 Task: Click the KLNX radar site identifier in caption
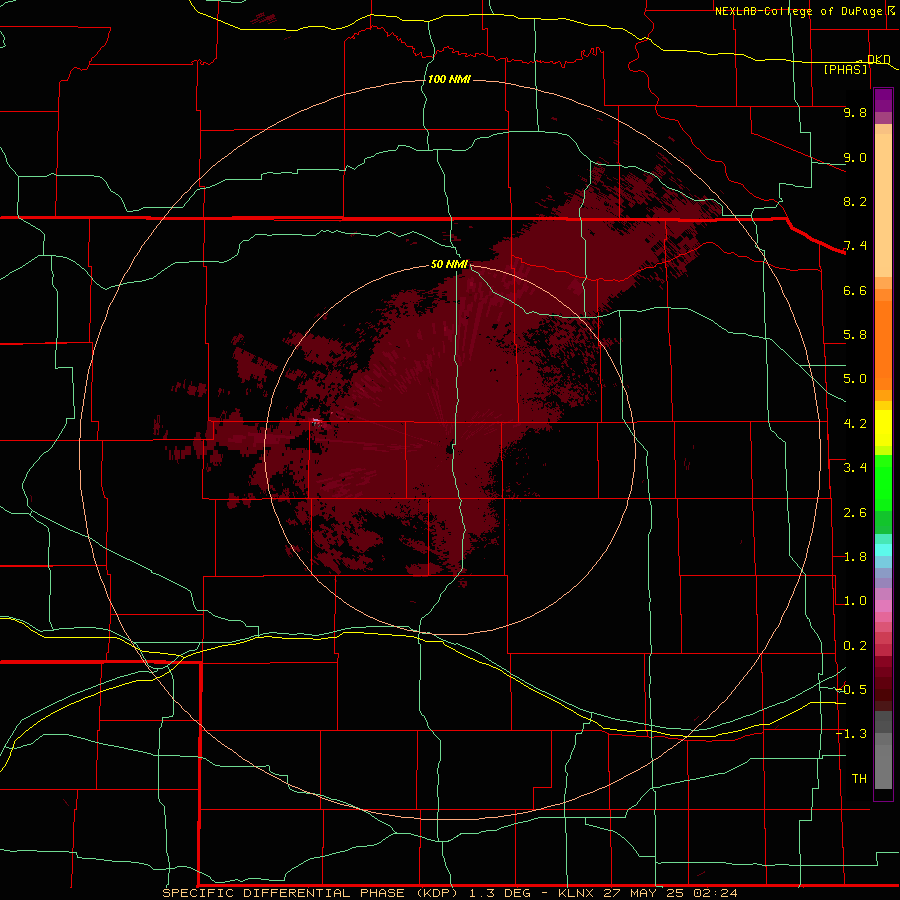pyautogui.click(x=576, y=893)
